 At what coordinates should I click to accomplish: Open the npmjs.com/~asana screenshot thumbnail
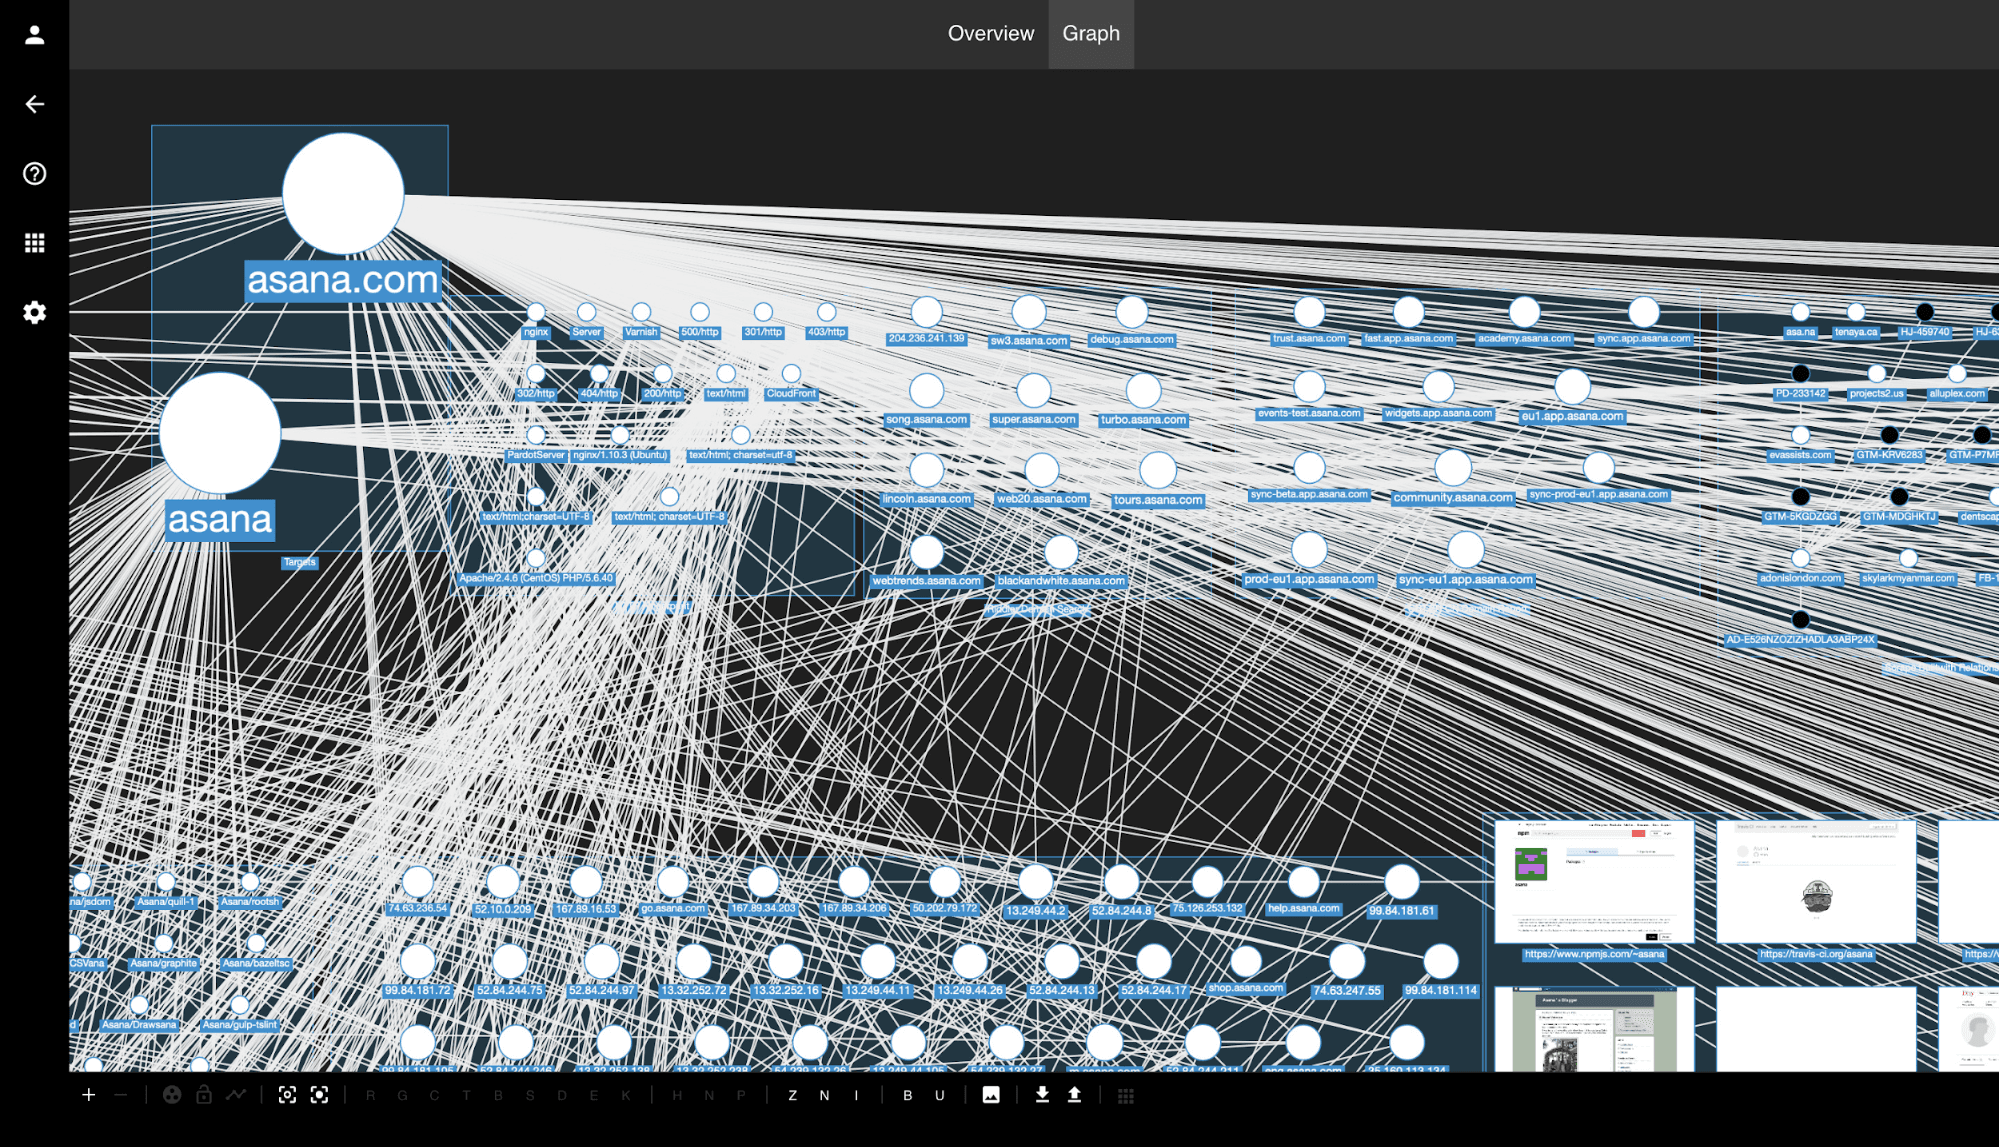(1594, 882)
